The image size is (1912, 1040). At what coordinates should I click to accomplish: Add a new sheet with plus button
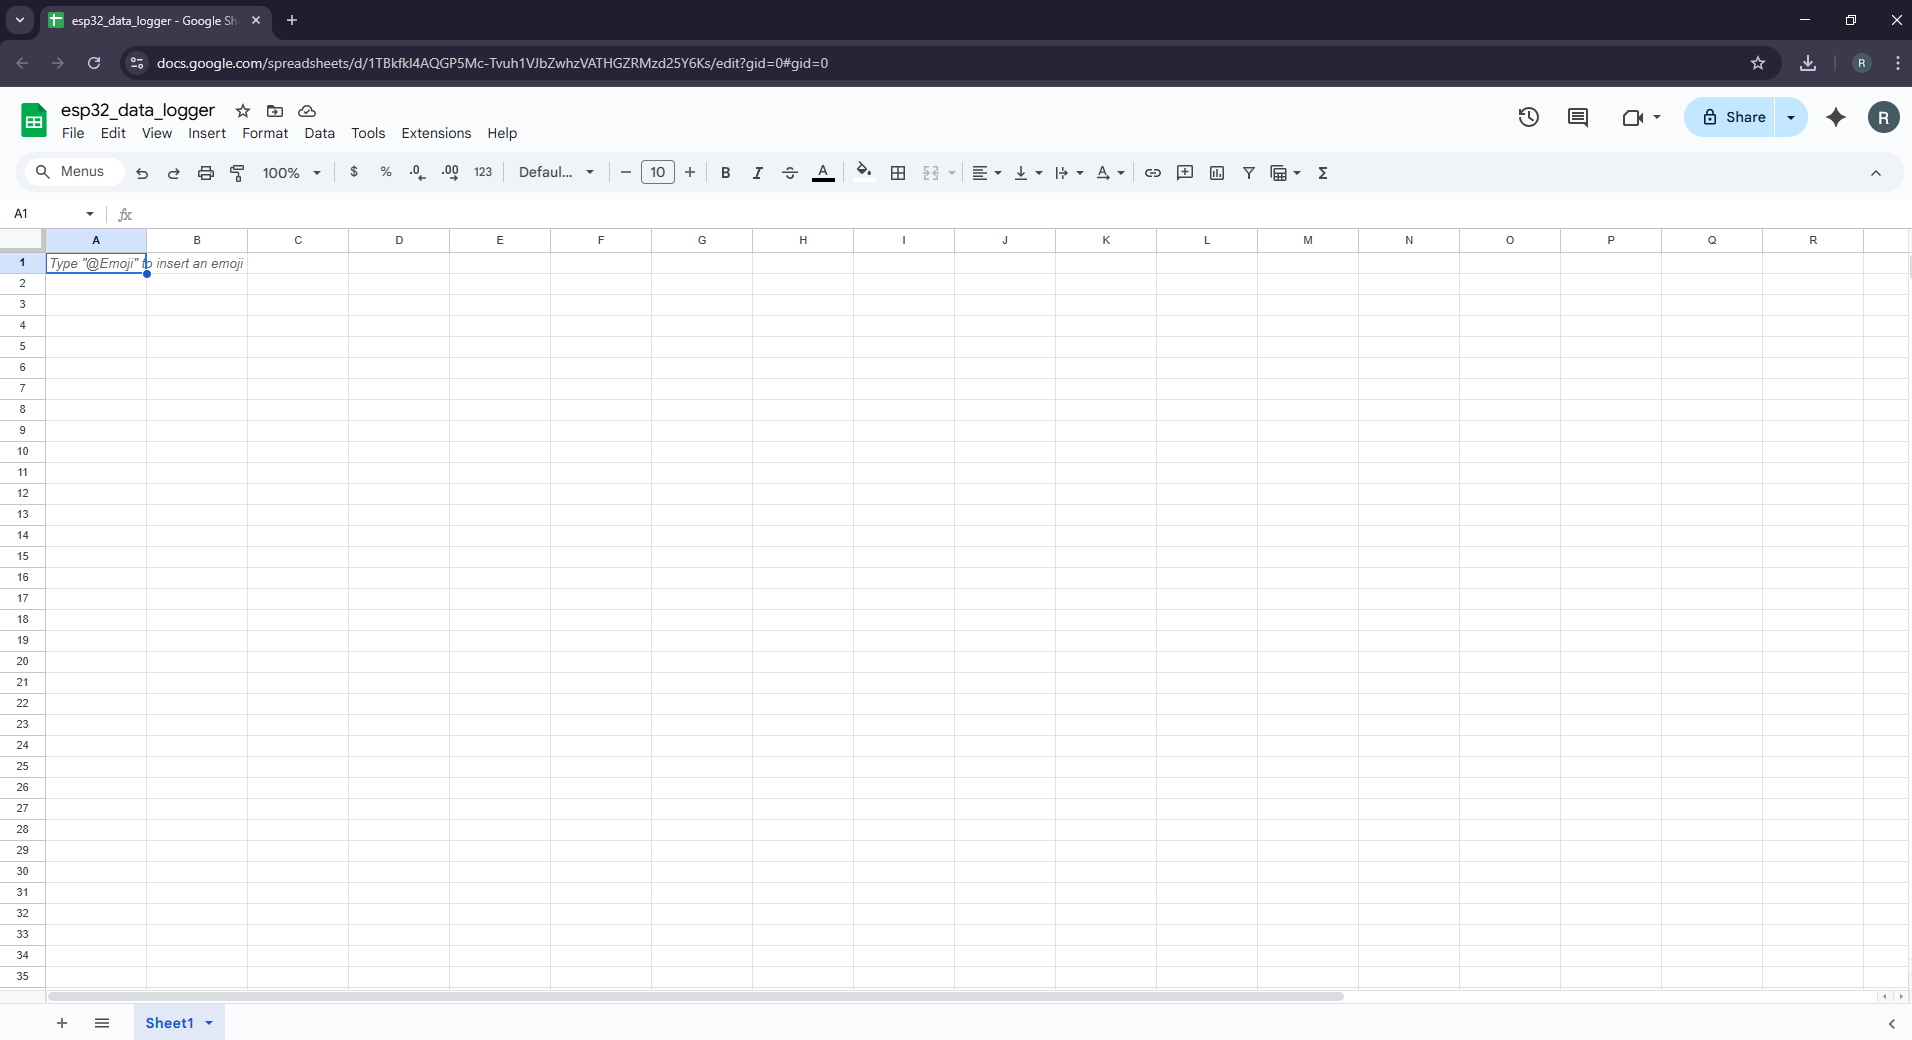tap(62, 1023)
